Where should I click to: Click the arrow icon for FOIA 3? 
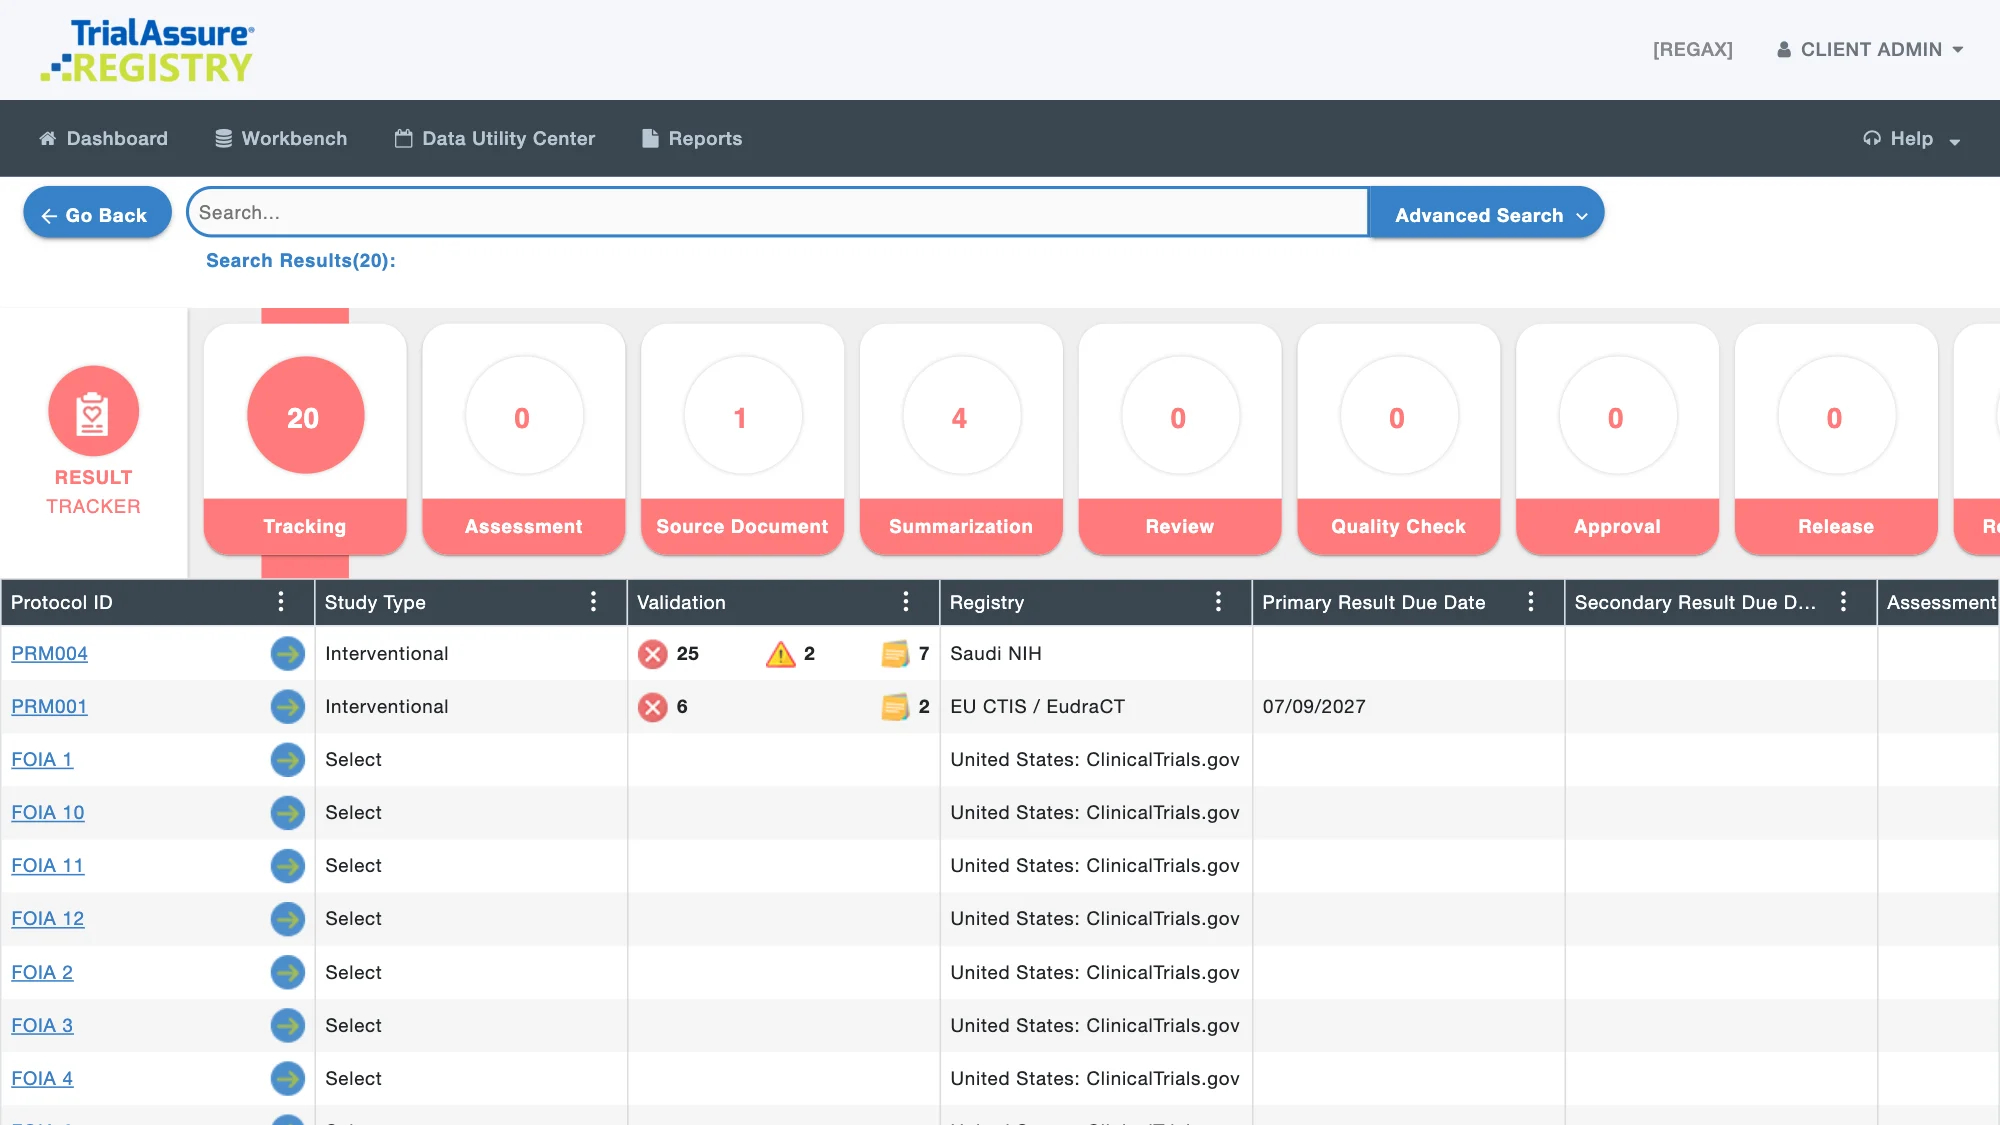pyautogui.click(x=288, y=1025)
